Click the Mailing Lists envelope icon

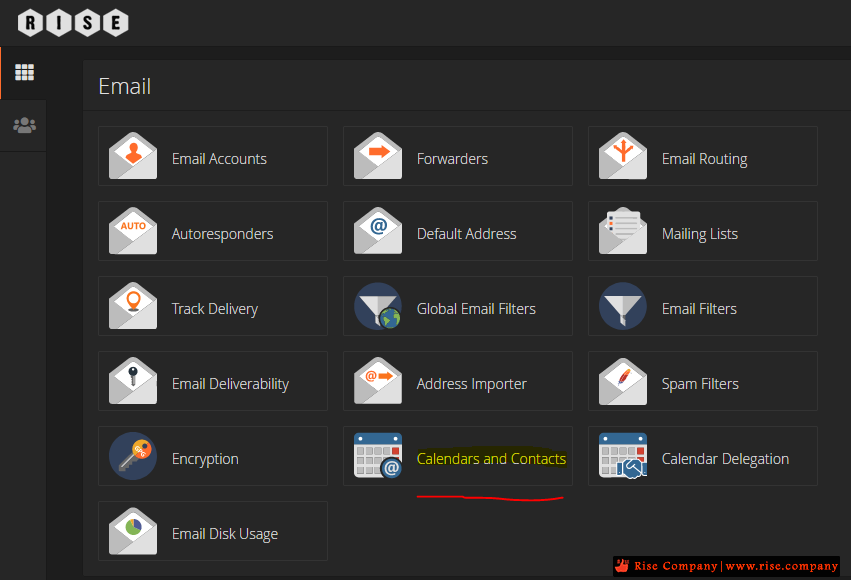(623, 231)
